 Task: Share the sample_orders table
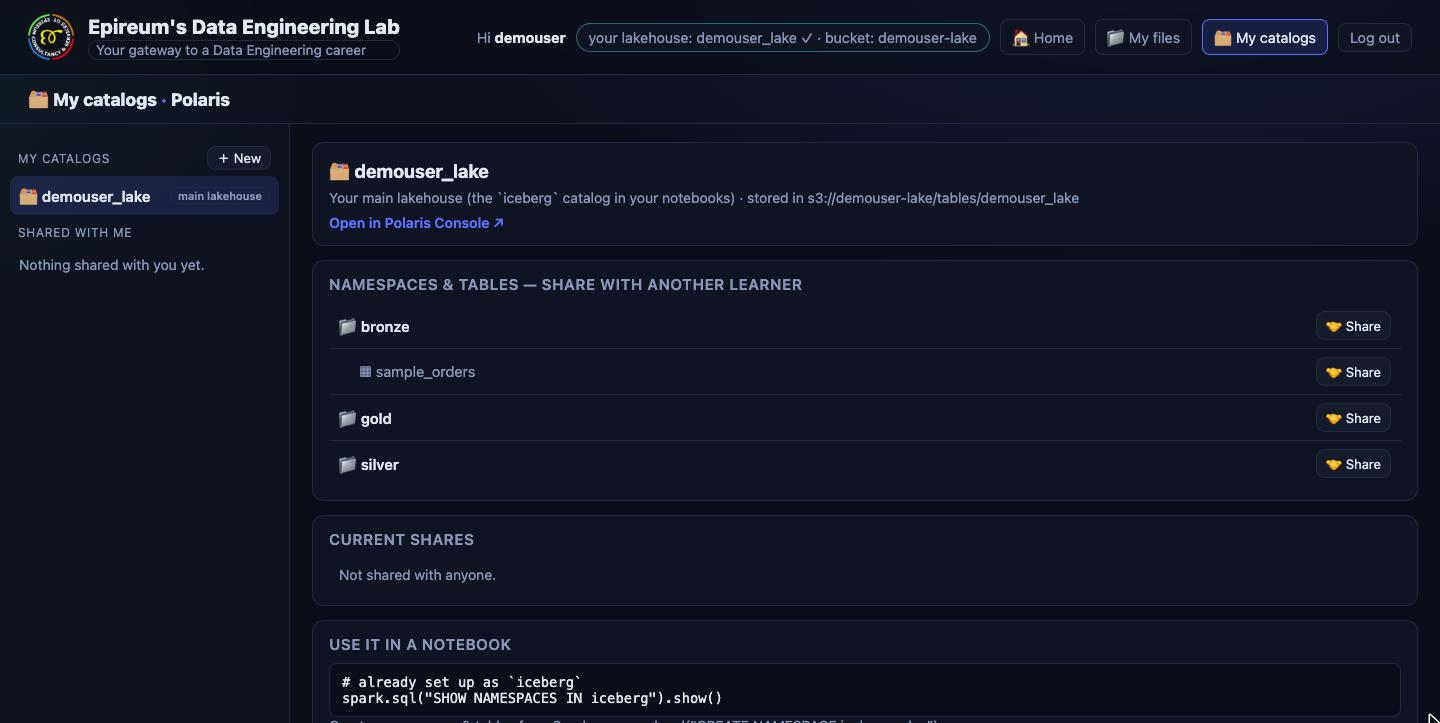point(1353,372)
